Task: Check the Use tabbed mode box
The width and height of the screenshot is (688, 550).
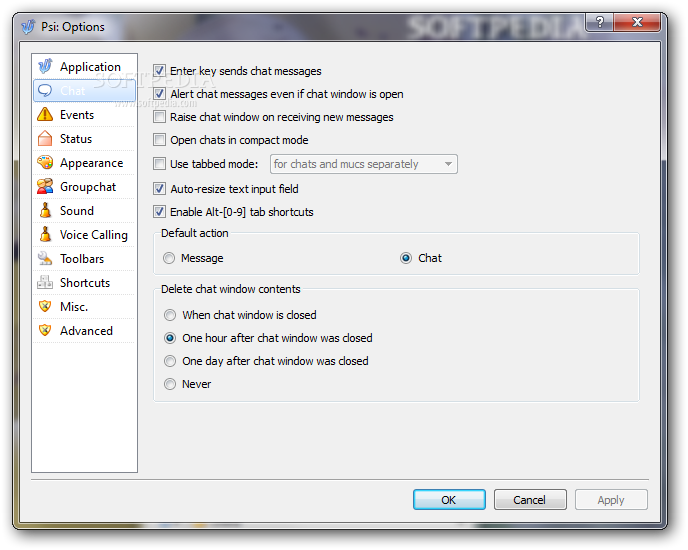Action: point(159,164)
